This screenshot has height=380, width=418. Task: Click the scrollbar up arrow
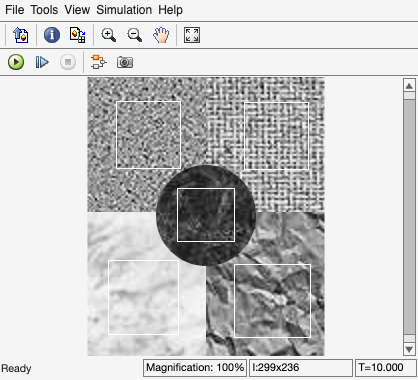(409, 86)
